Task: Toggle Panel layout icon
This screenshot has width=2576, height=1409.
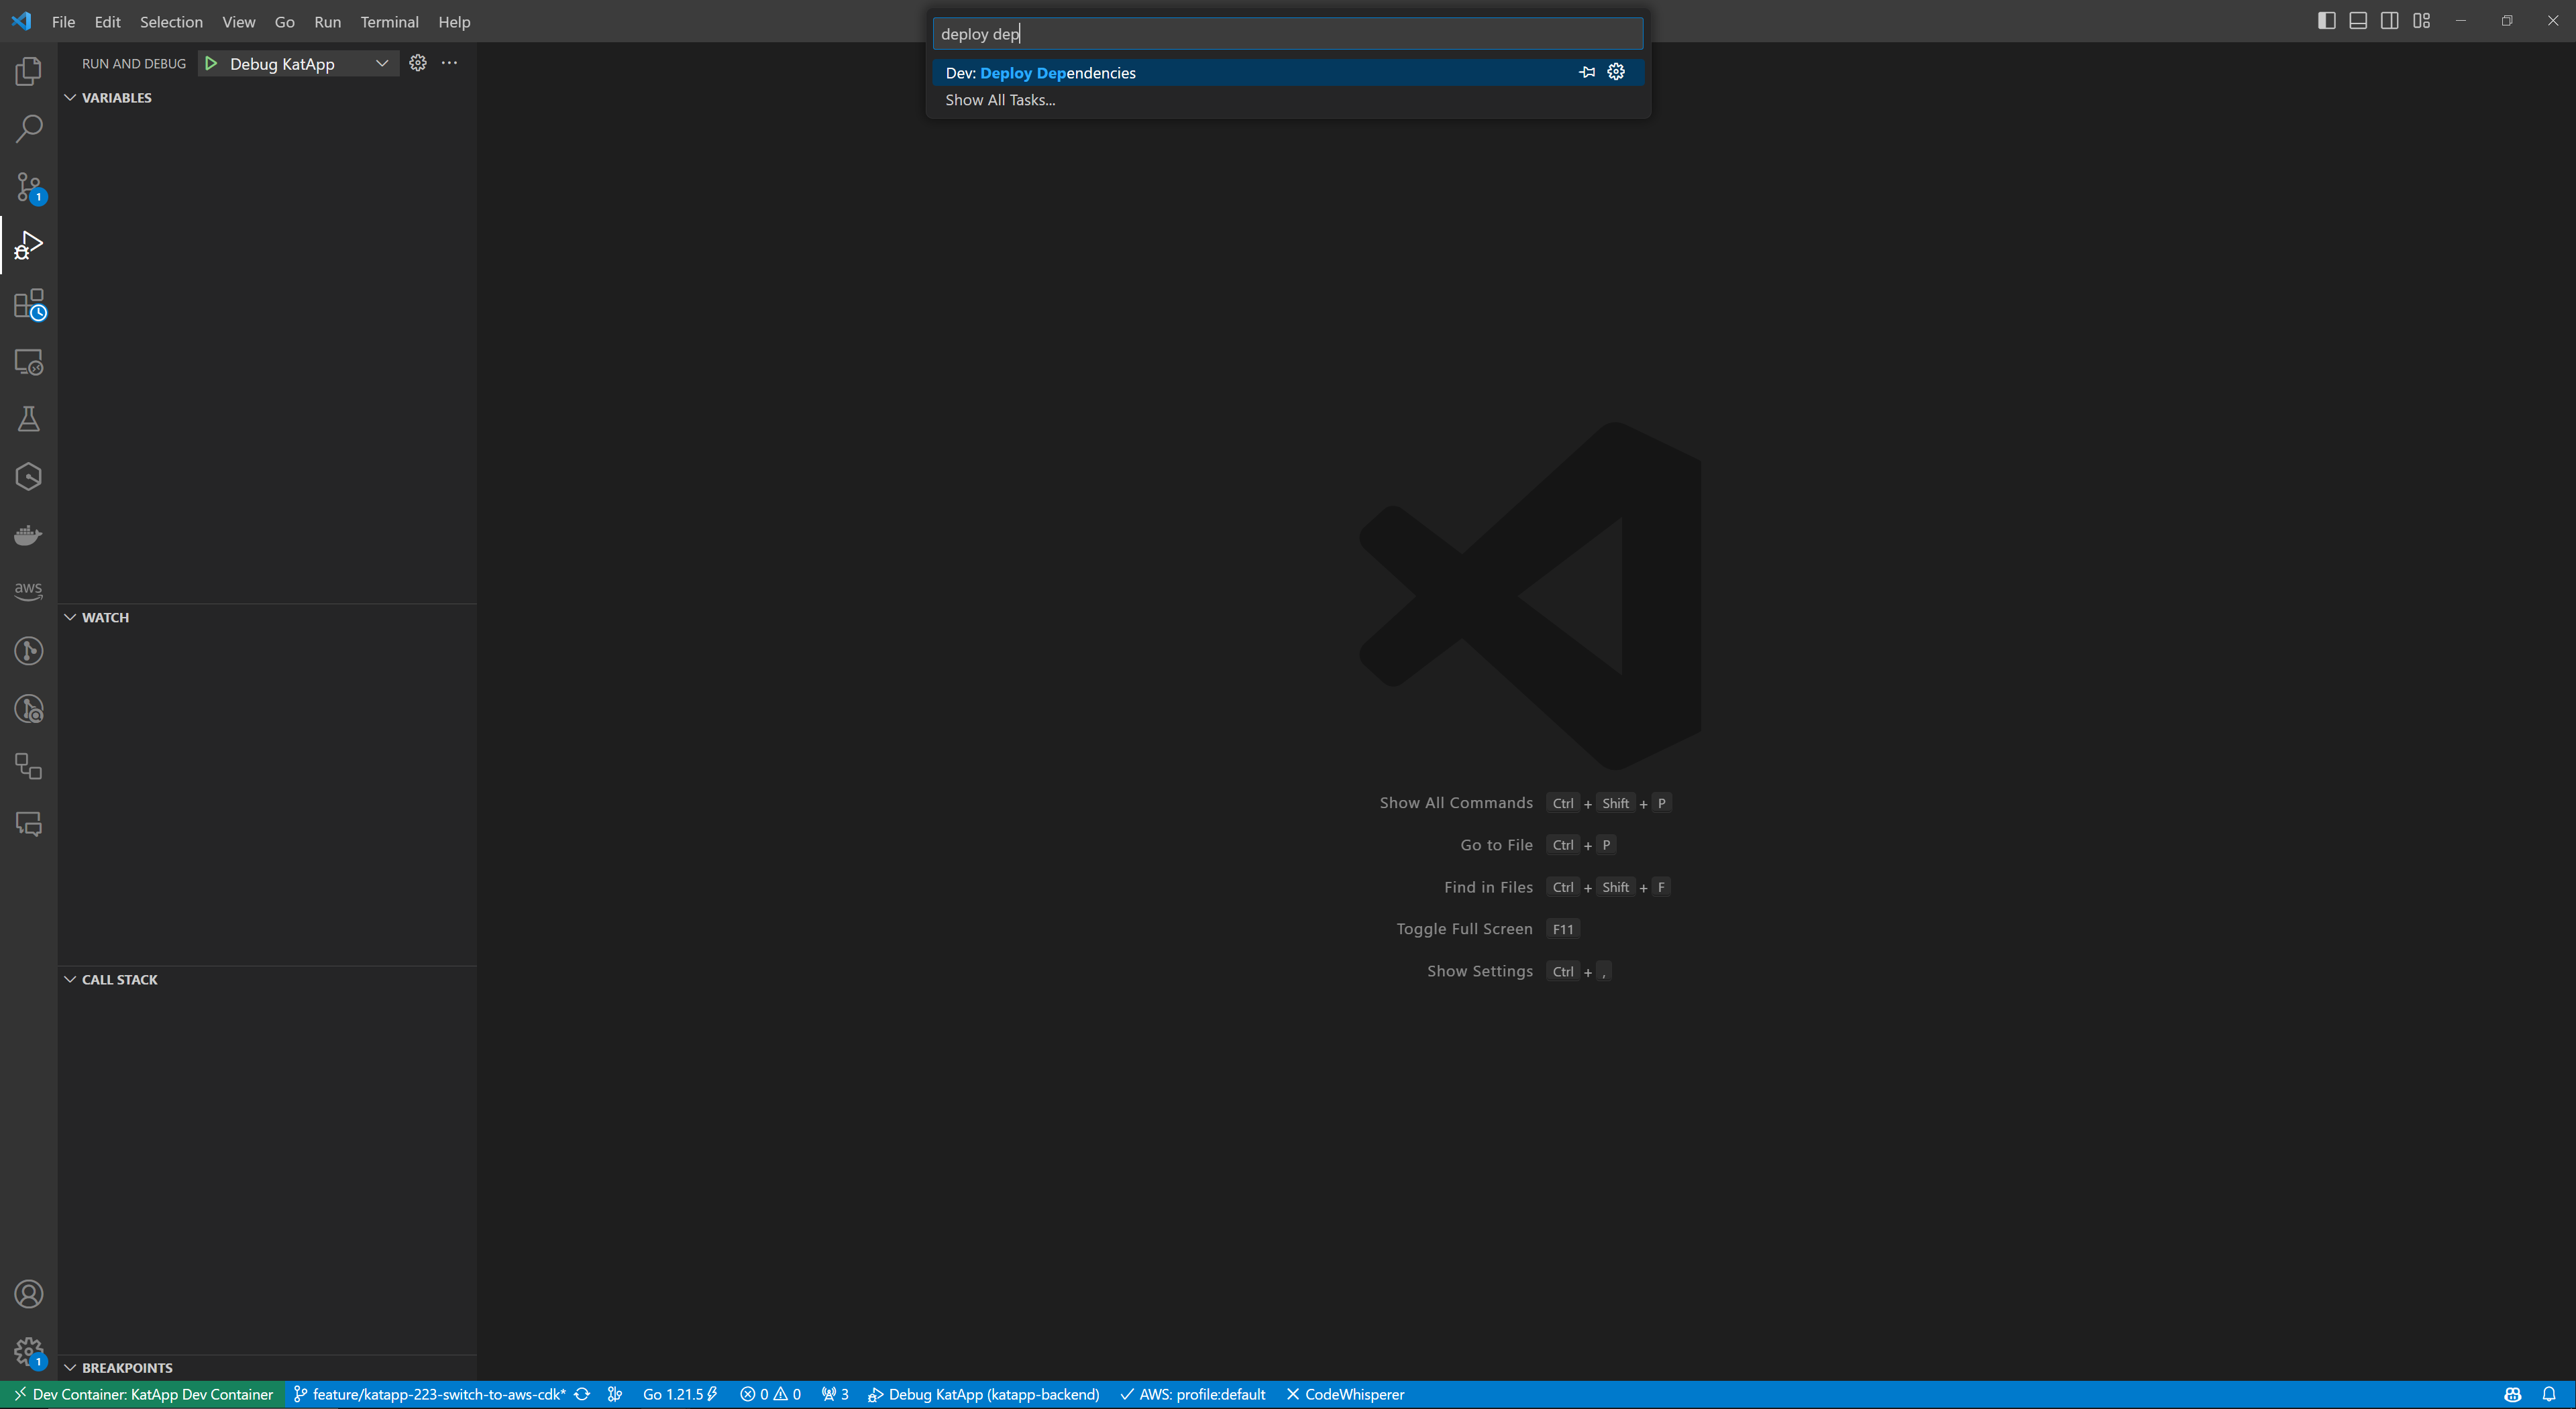Action: (x=2358, y=21)
